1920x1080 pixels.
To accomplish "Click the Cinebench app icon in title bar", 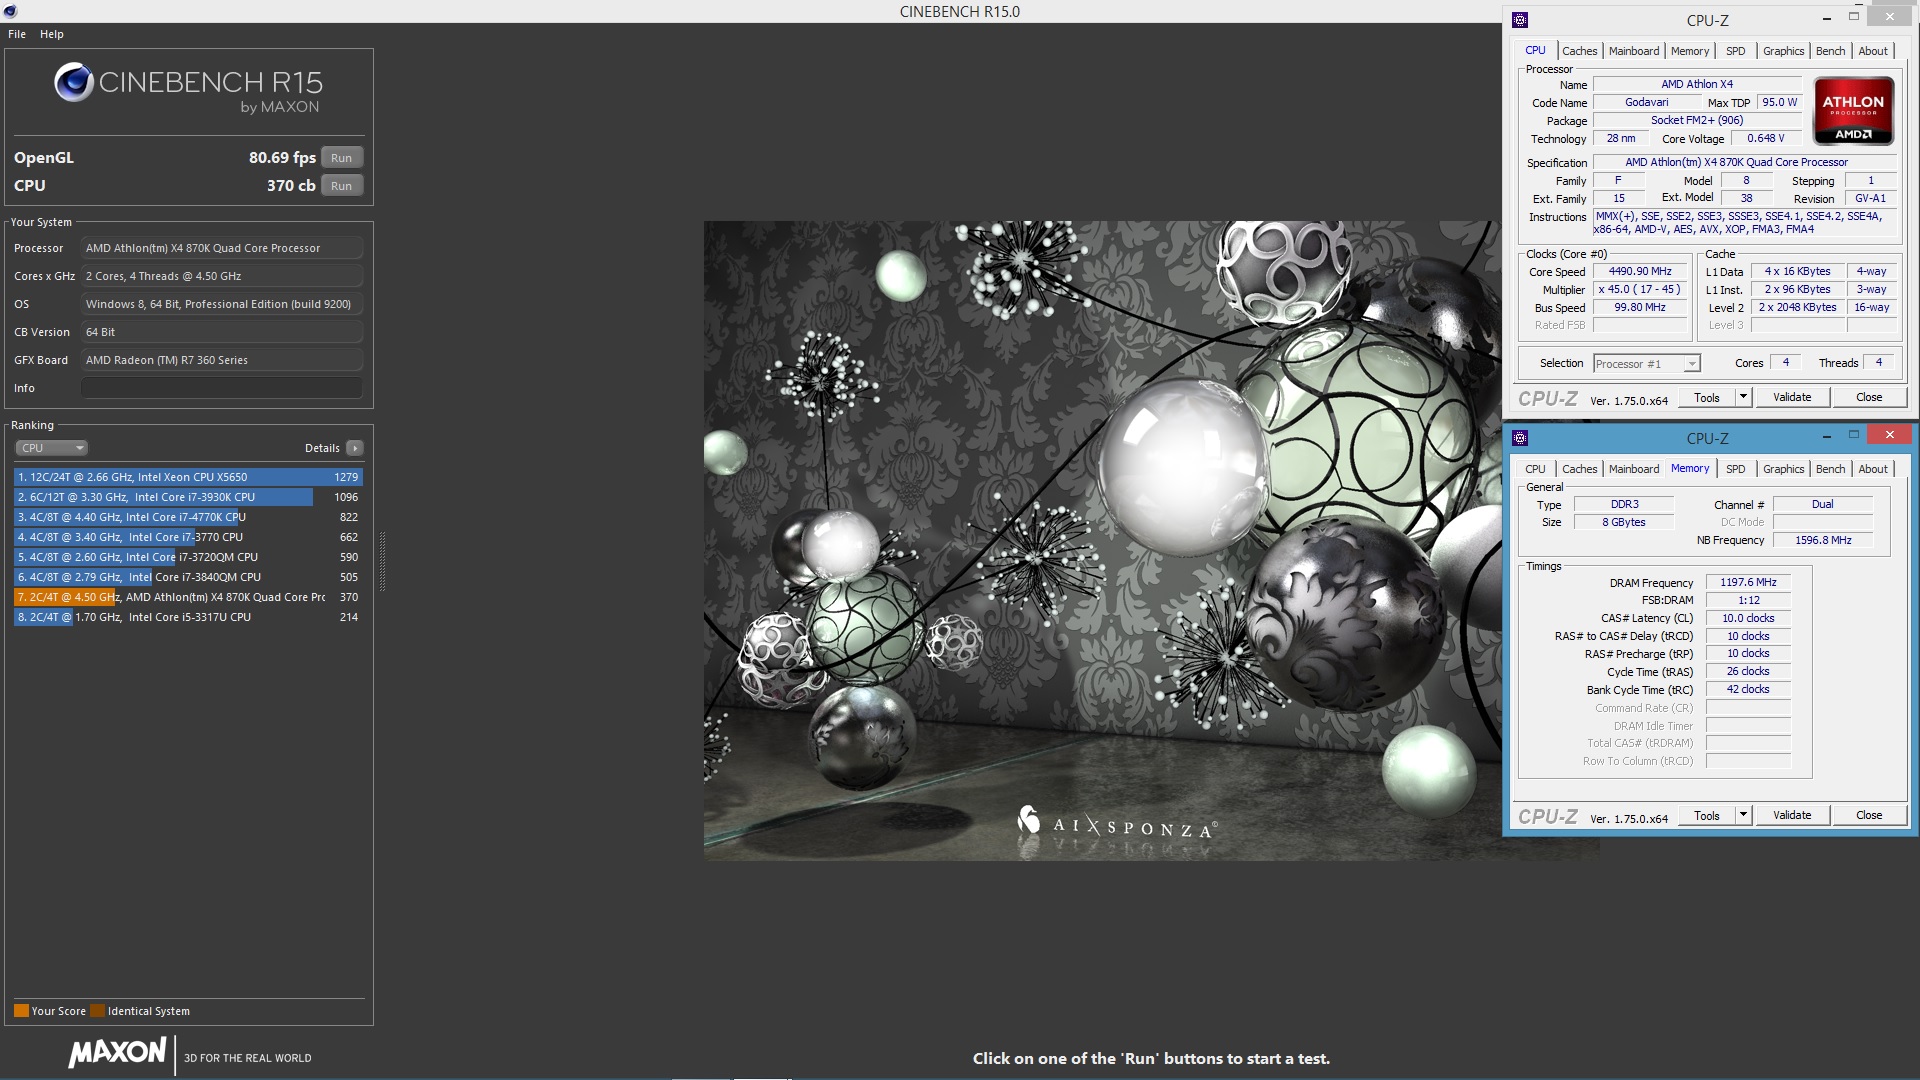I will (10, 11).
